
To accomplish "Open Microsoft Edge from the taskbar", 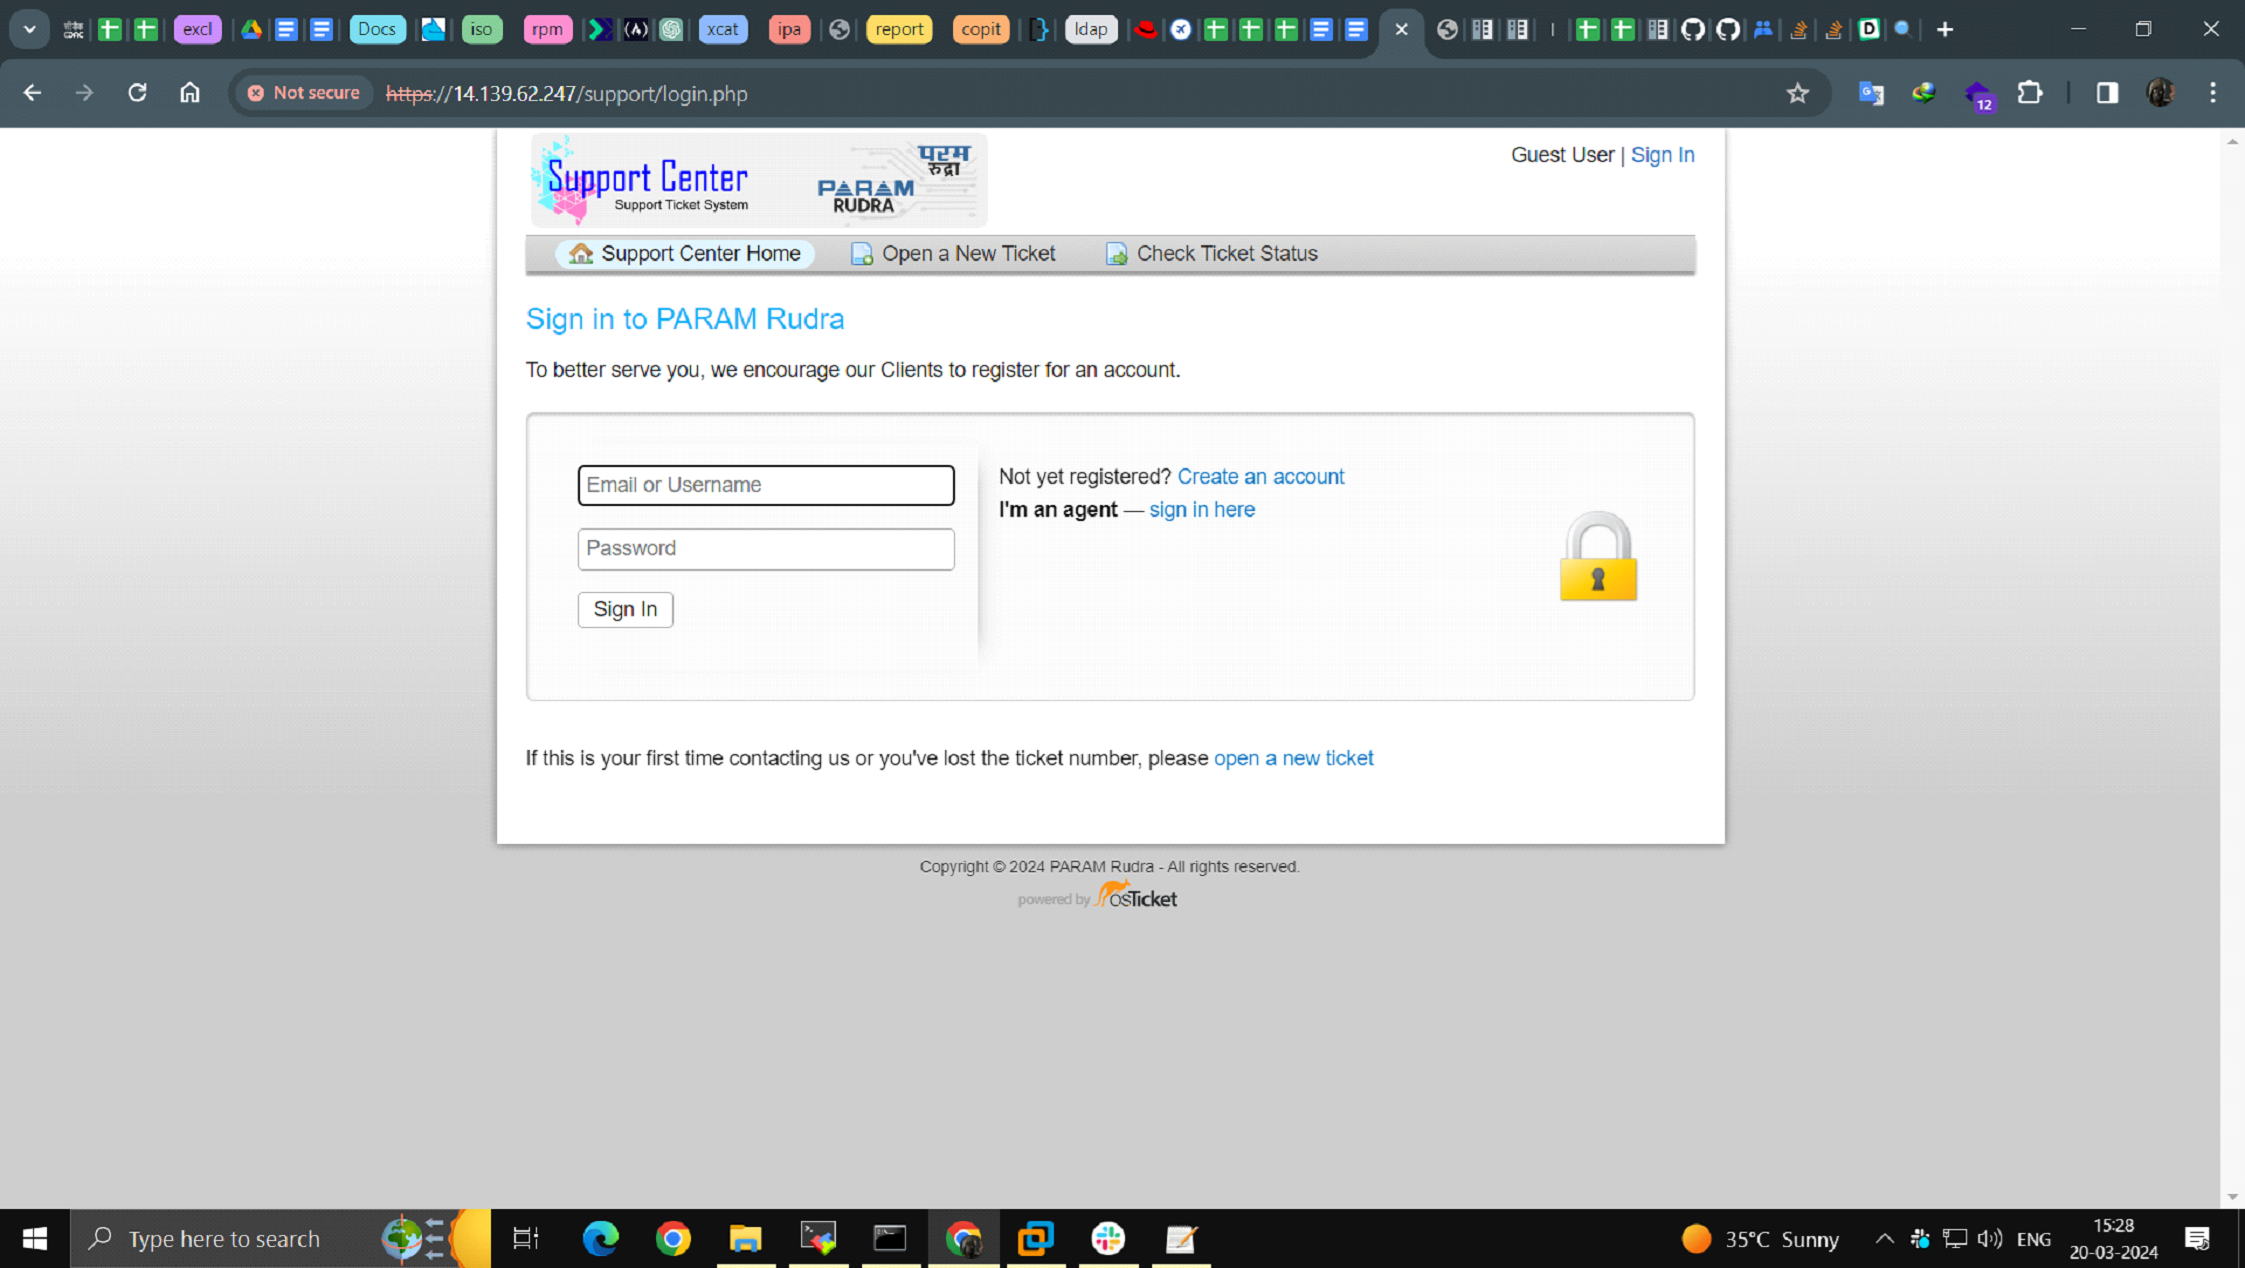I will (x=600, y=1238).
